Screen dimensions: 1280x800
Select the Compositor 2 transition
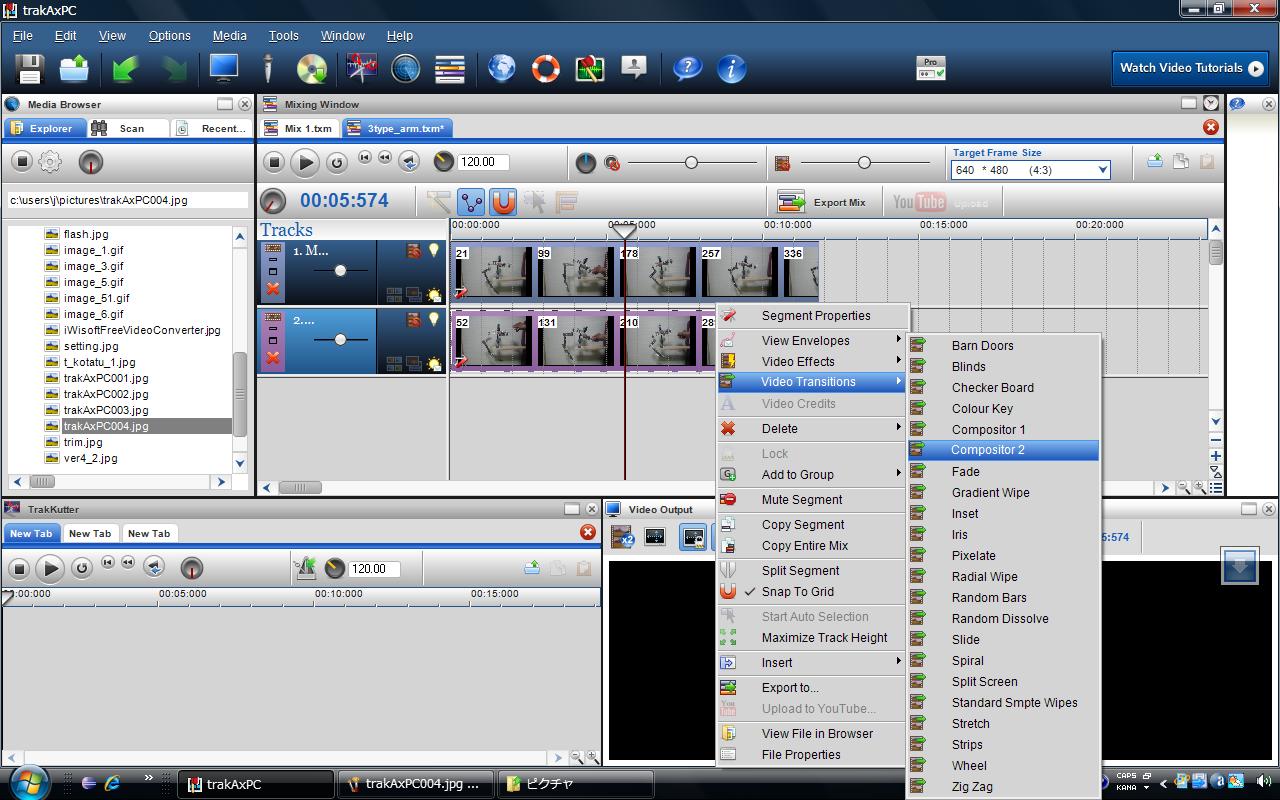(987, 450)
